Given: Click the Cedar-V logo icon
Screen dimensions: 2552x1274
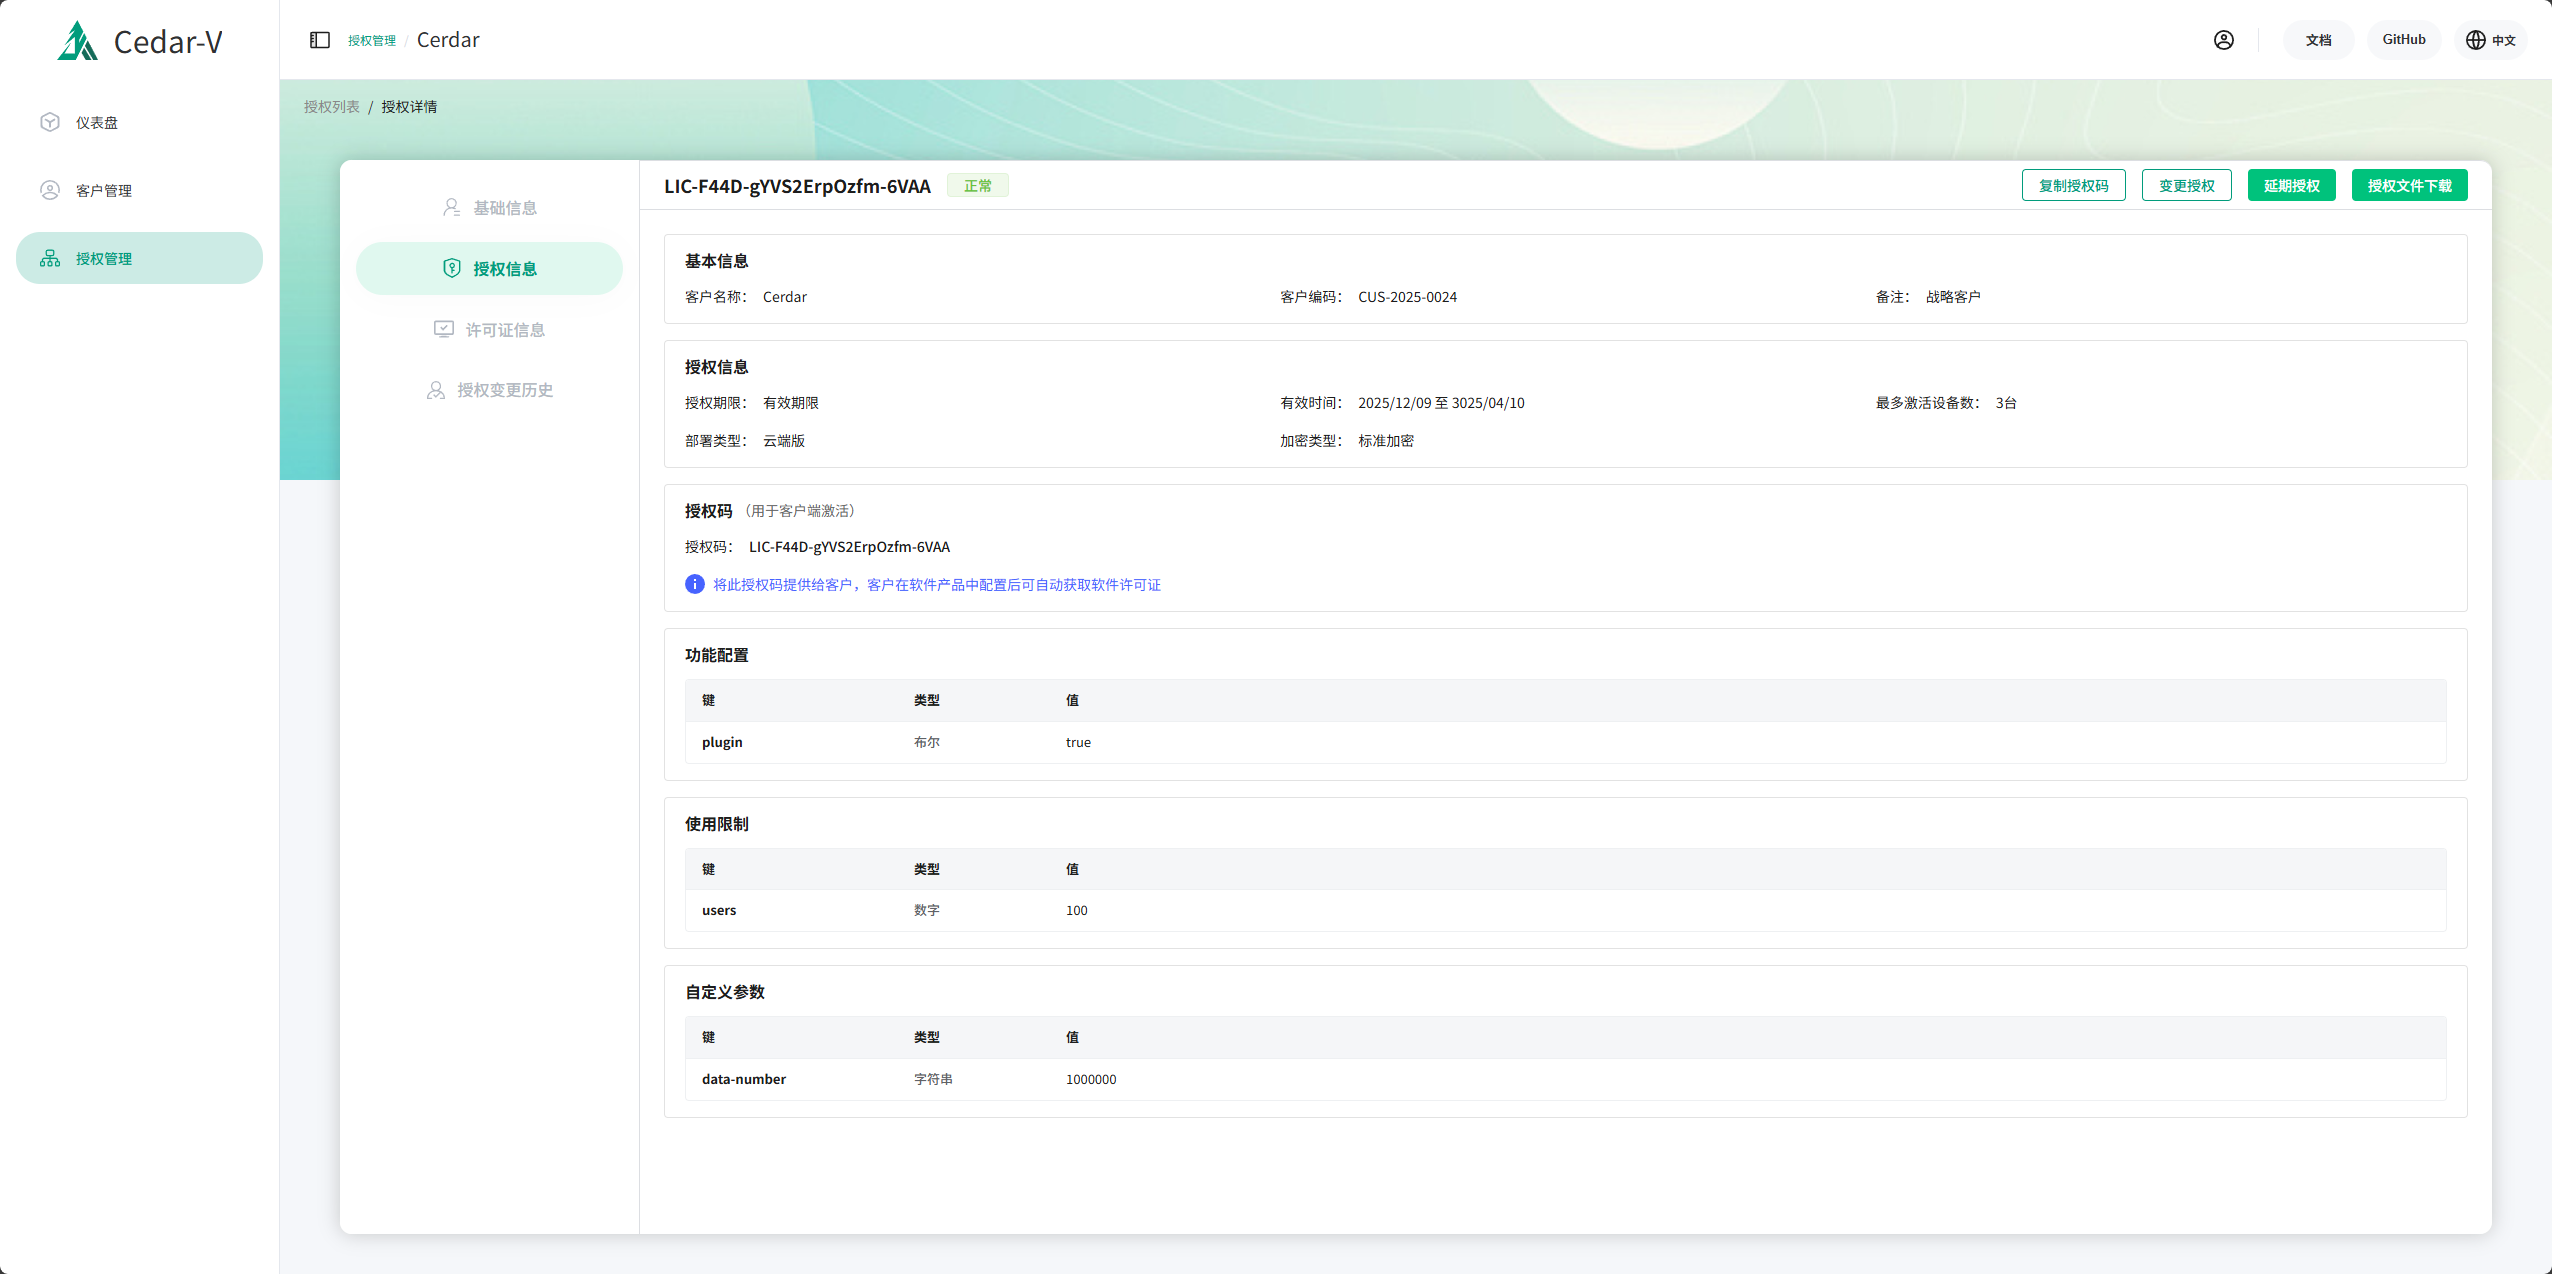Looking at the screenshot, I should point(77,41).
